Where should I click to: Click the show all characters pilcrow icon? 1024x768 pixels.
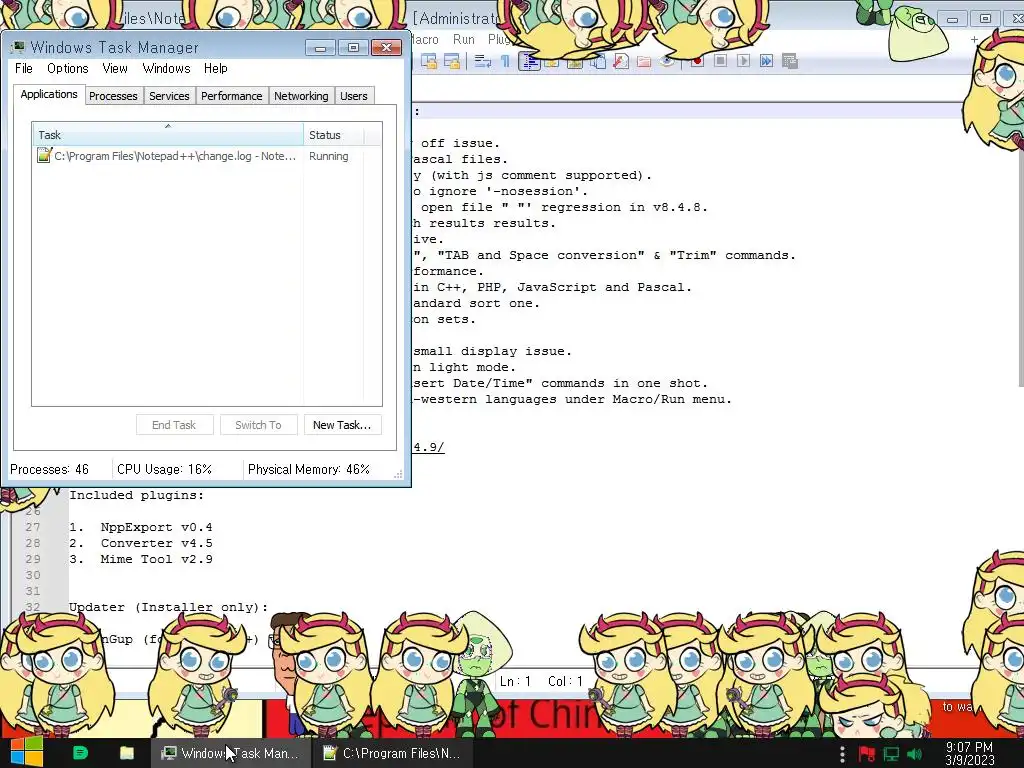505,61
